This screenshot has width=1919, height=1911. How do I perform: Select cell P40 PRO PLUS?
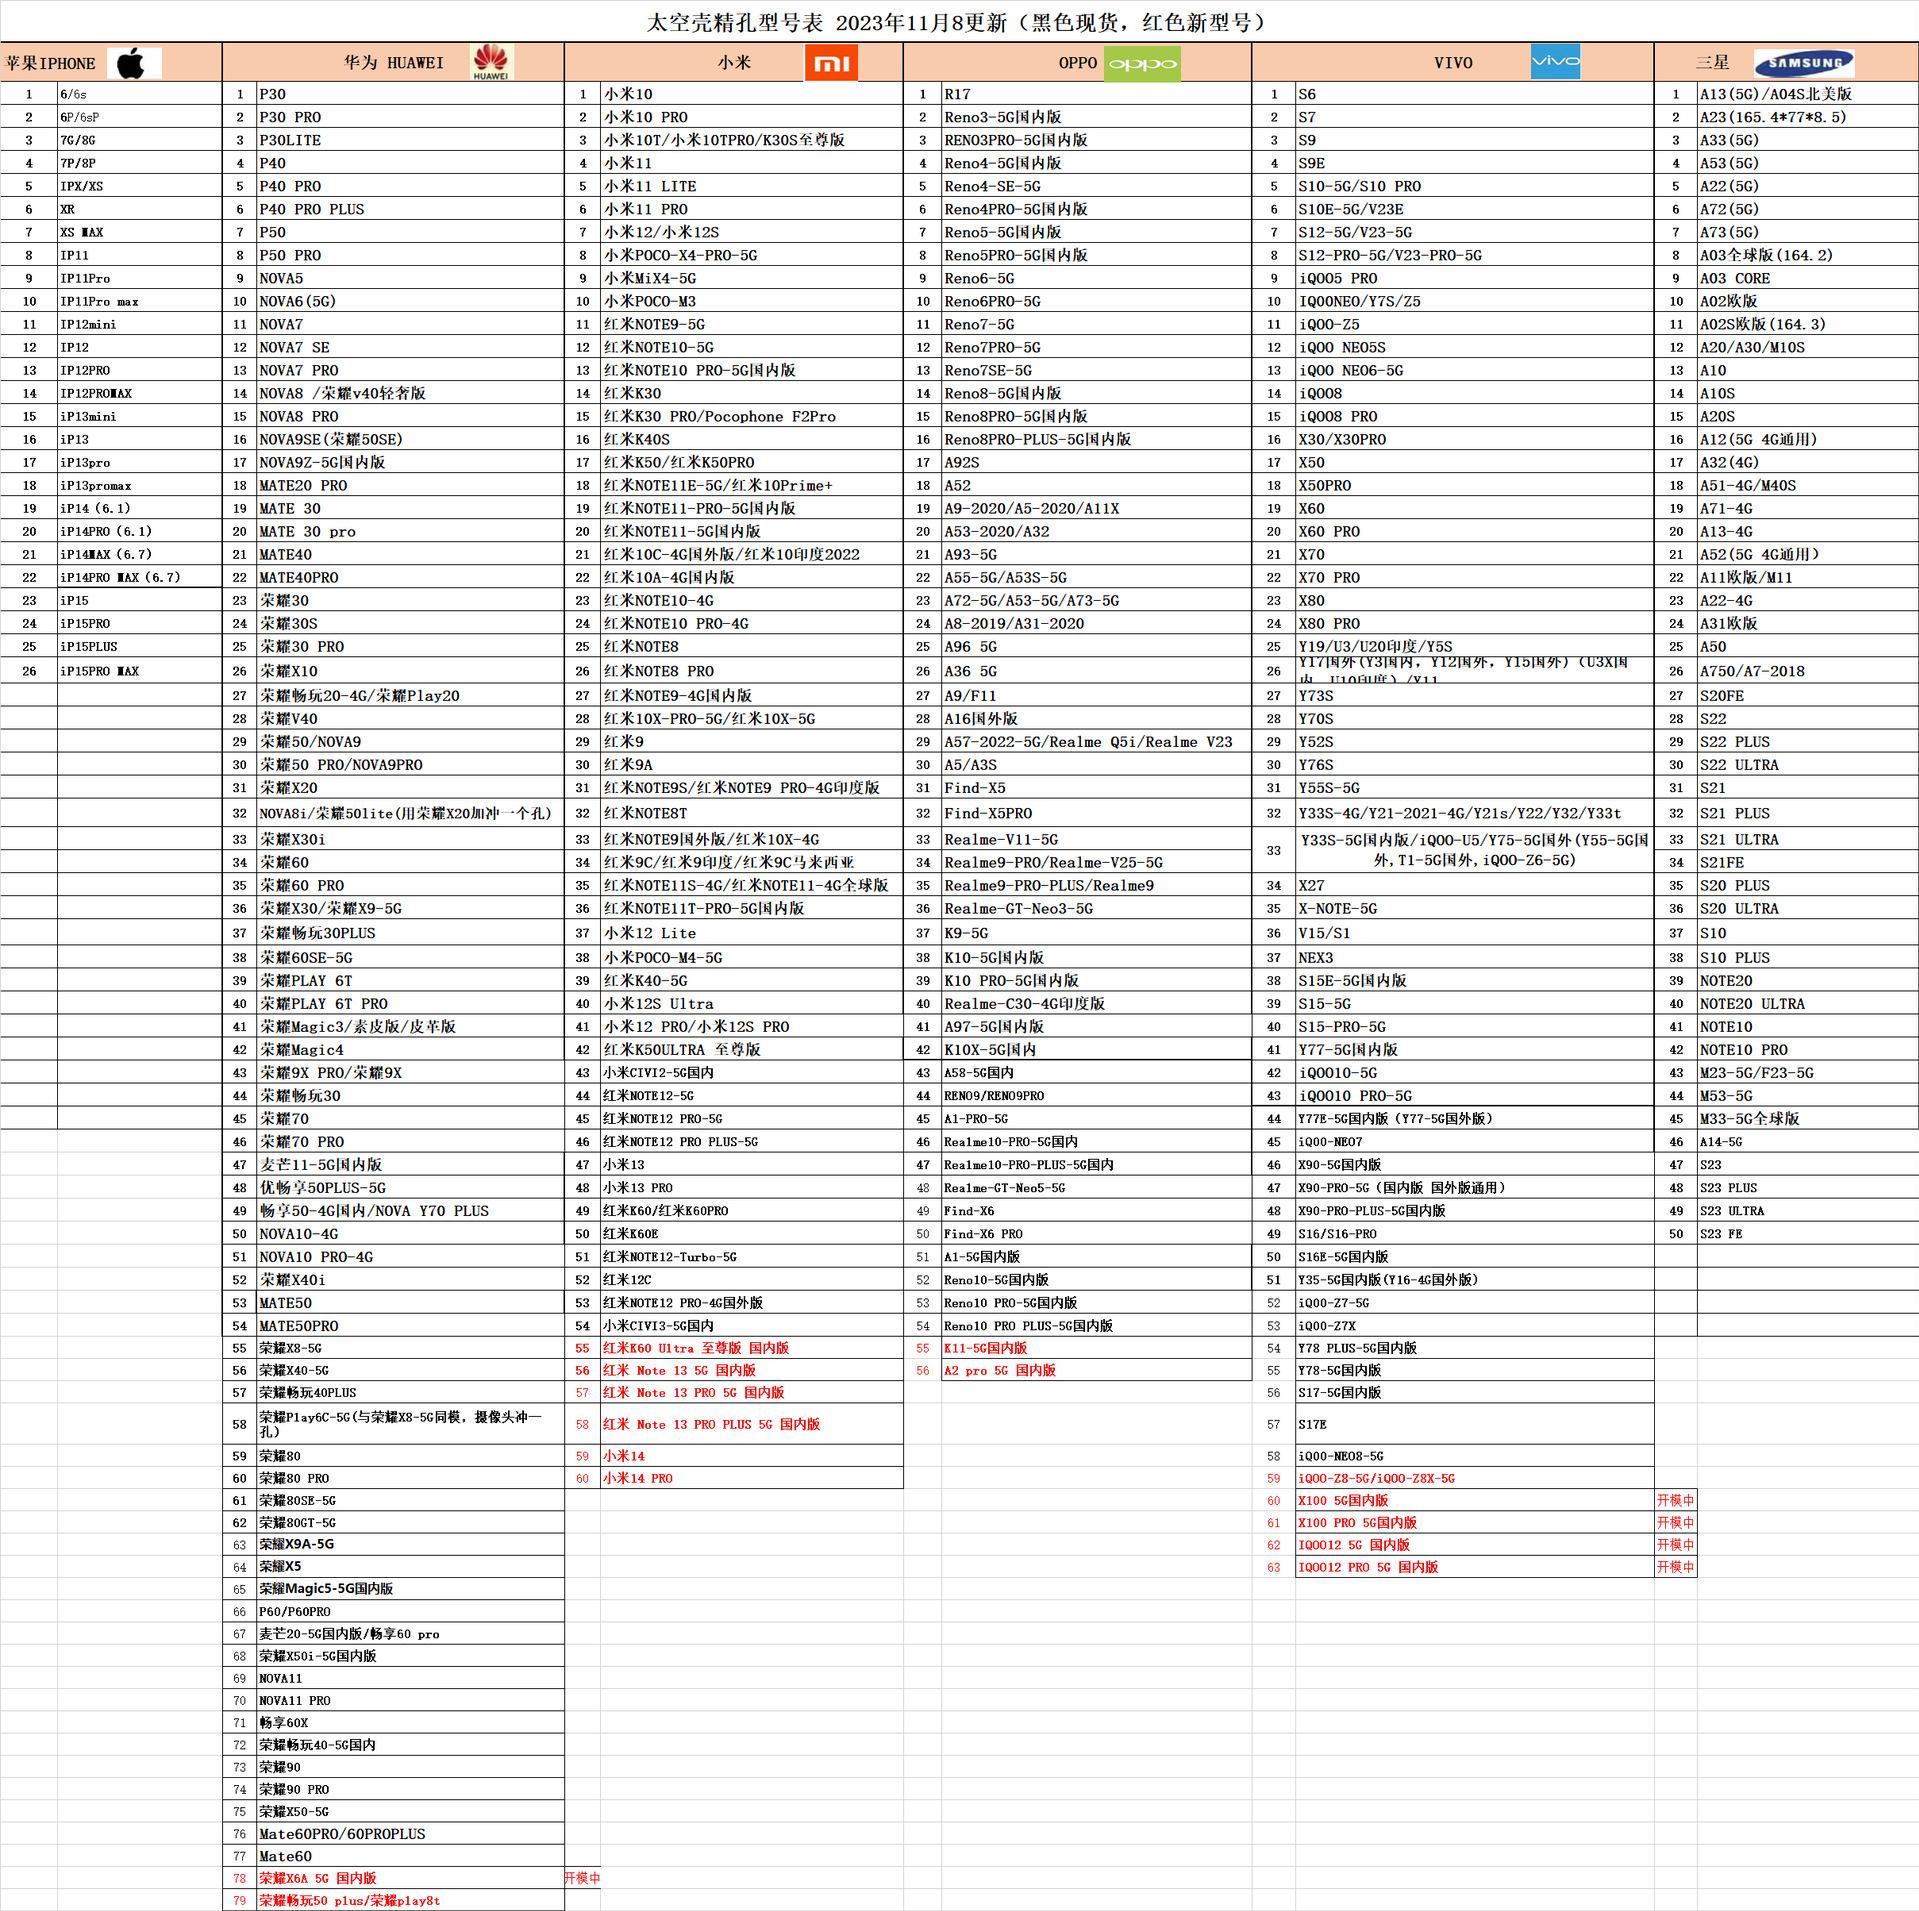click(410, 209)
